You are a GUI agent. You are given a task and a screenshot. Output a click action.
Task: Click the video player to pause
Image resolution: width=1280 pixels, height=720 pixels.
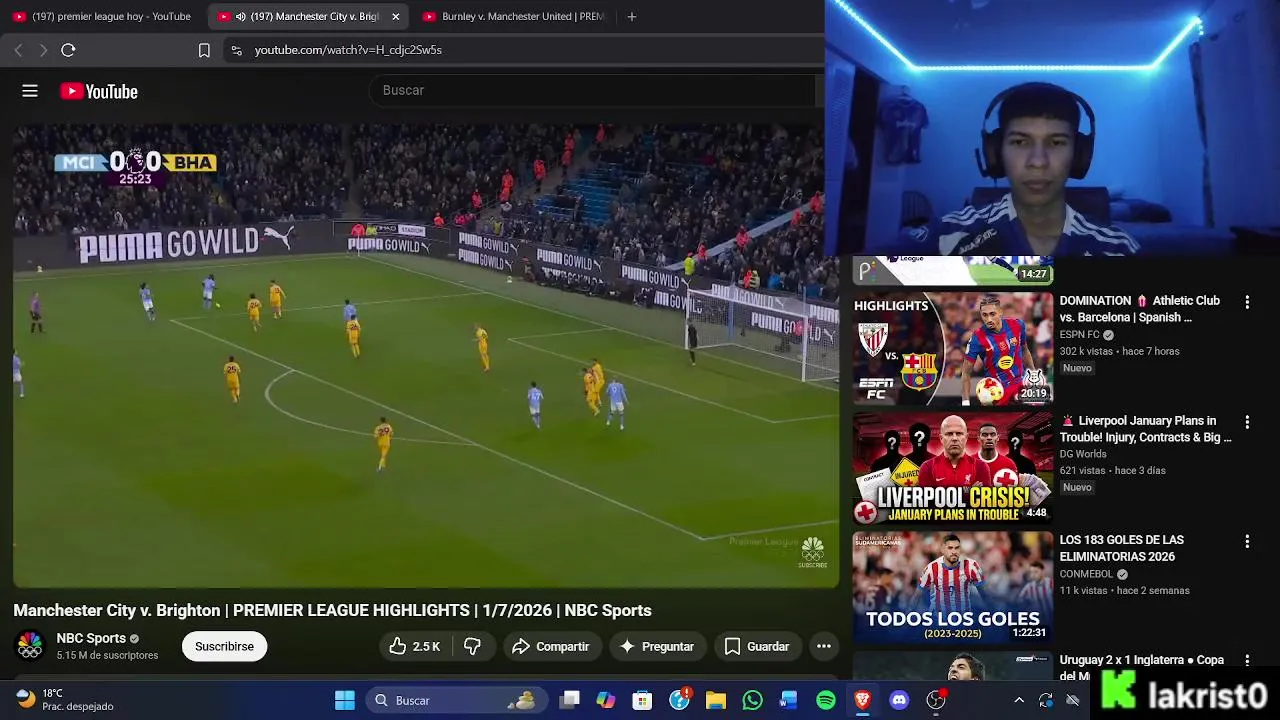tap(426, 355)
